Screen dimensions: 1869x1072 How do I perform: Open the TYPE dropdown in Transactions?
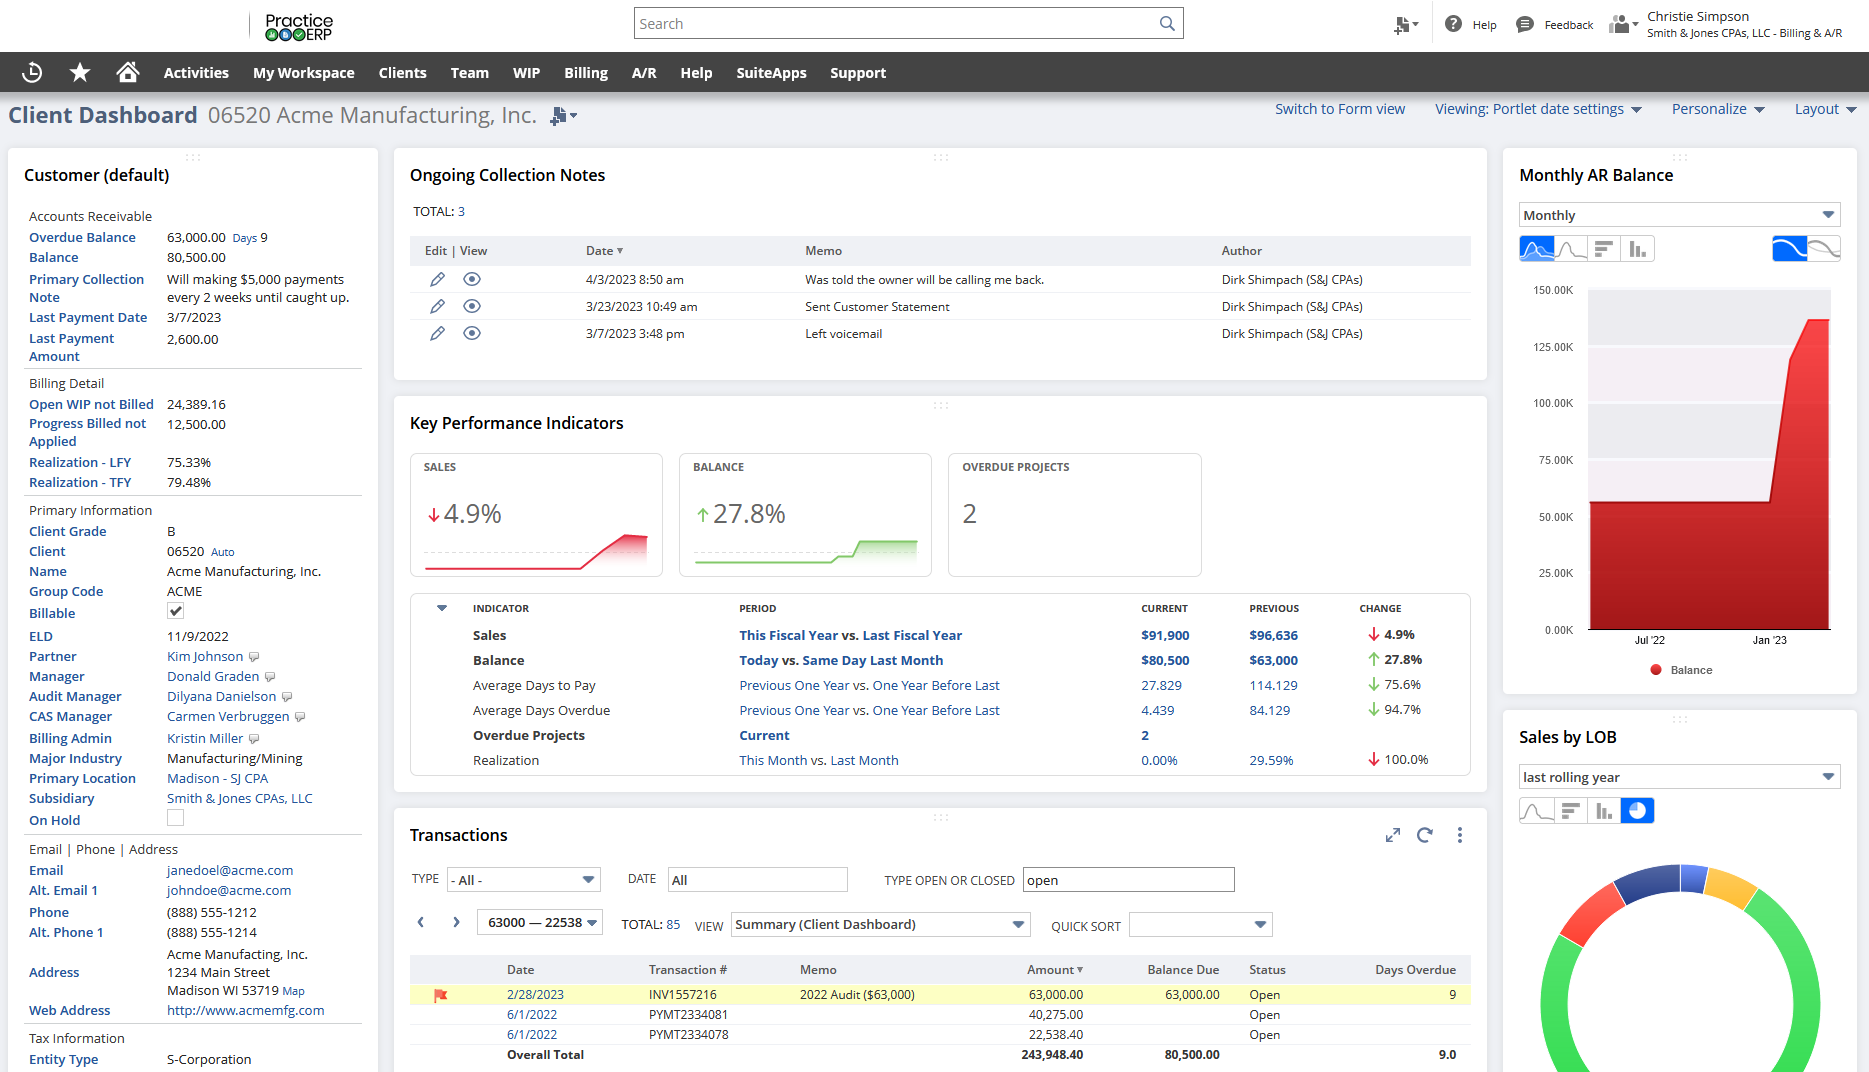(522, 879)
